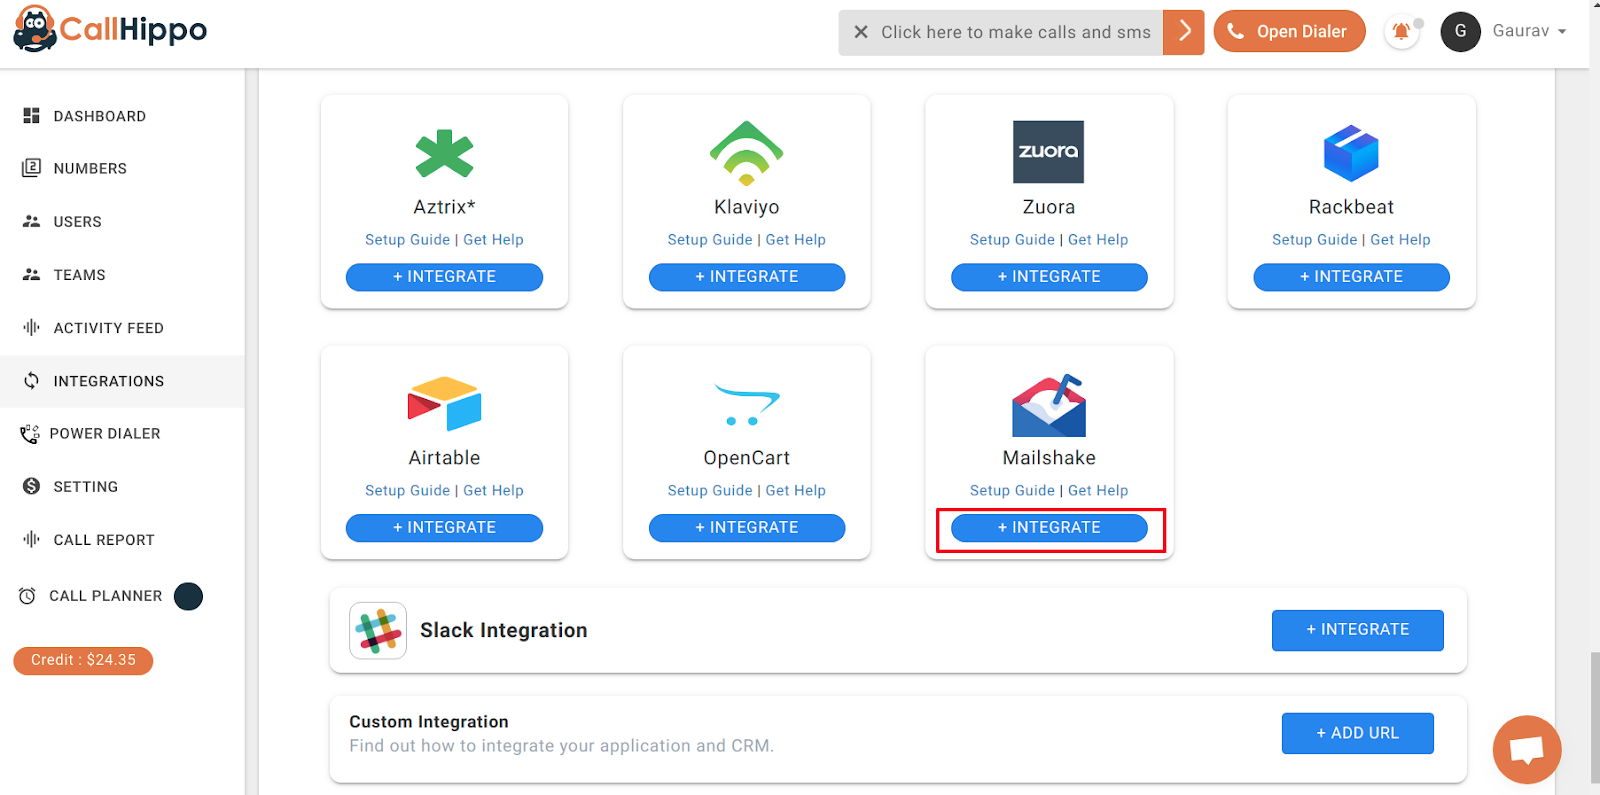Click the Setting dollar icon in sidebar

[32, 486]
